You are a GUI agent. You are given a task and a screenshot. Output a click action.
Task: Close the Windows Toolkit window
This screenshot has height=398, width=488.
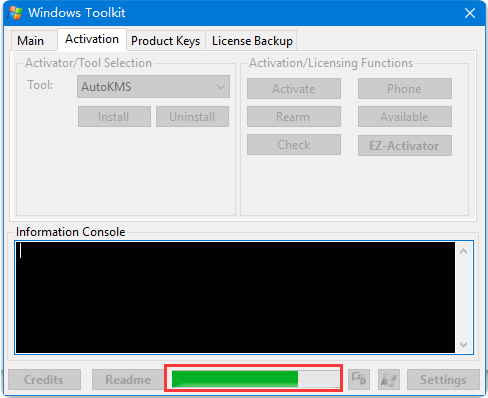tap(470, 13)
